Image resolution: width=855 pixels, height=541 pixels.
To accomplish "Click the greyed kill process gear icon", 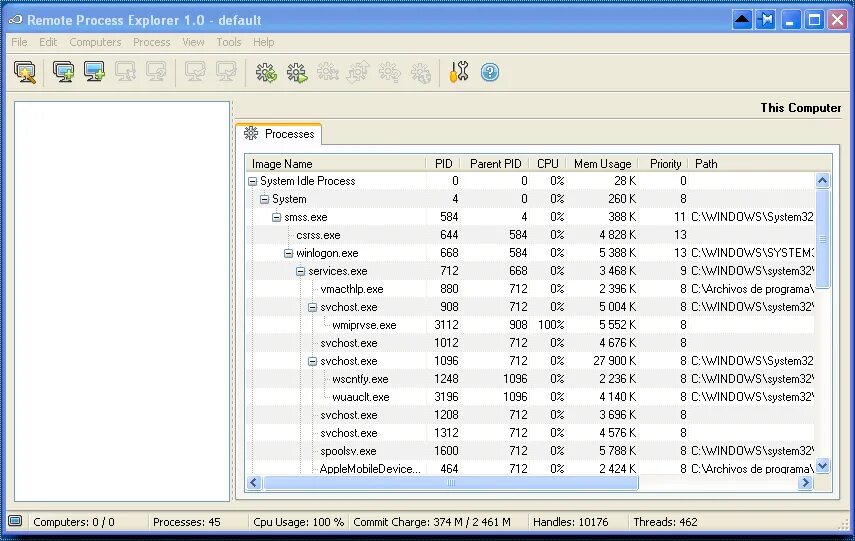I will tap(328, 72).
